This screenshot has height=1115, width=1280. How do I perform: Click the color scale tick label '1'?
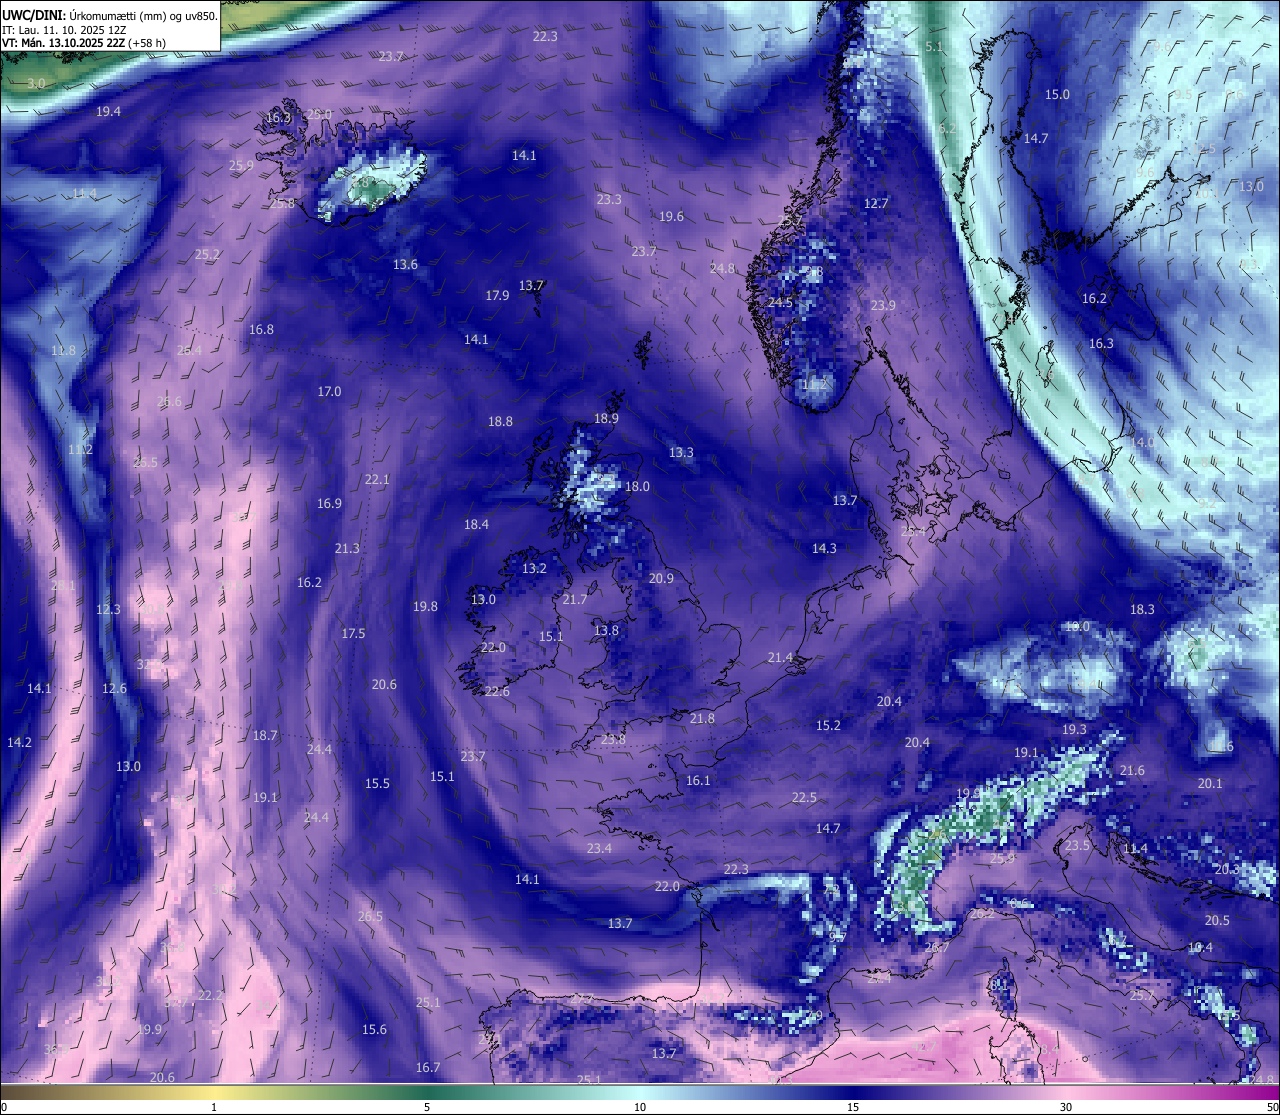coord(214,1106)
